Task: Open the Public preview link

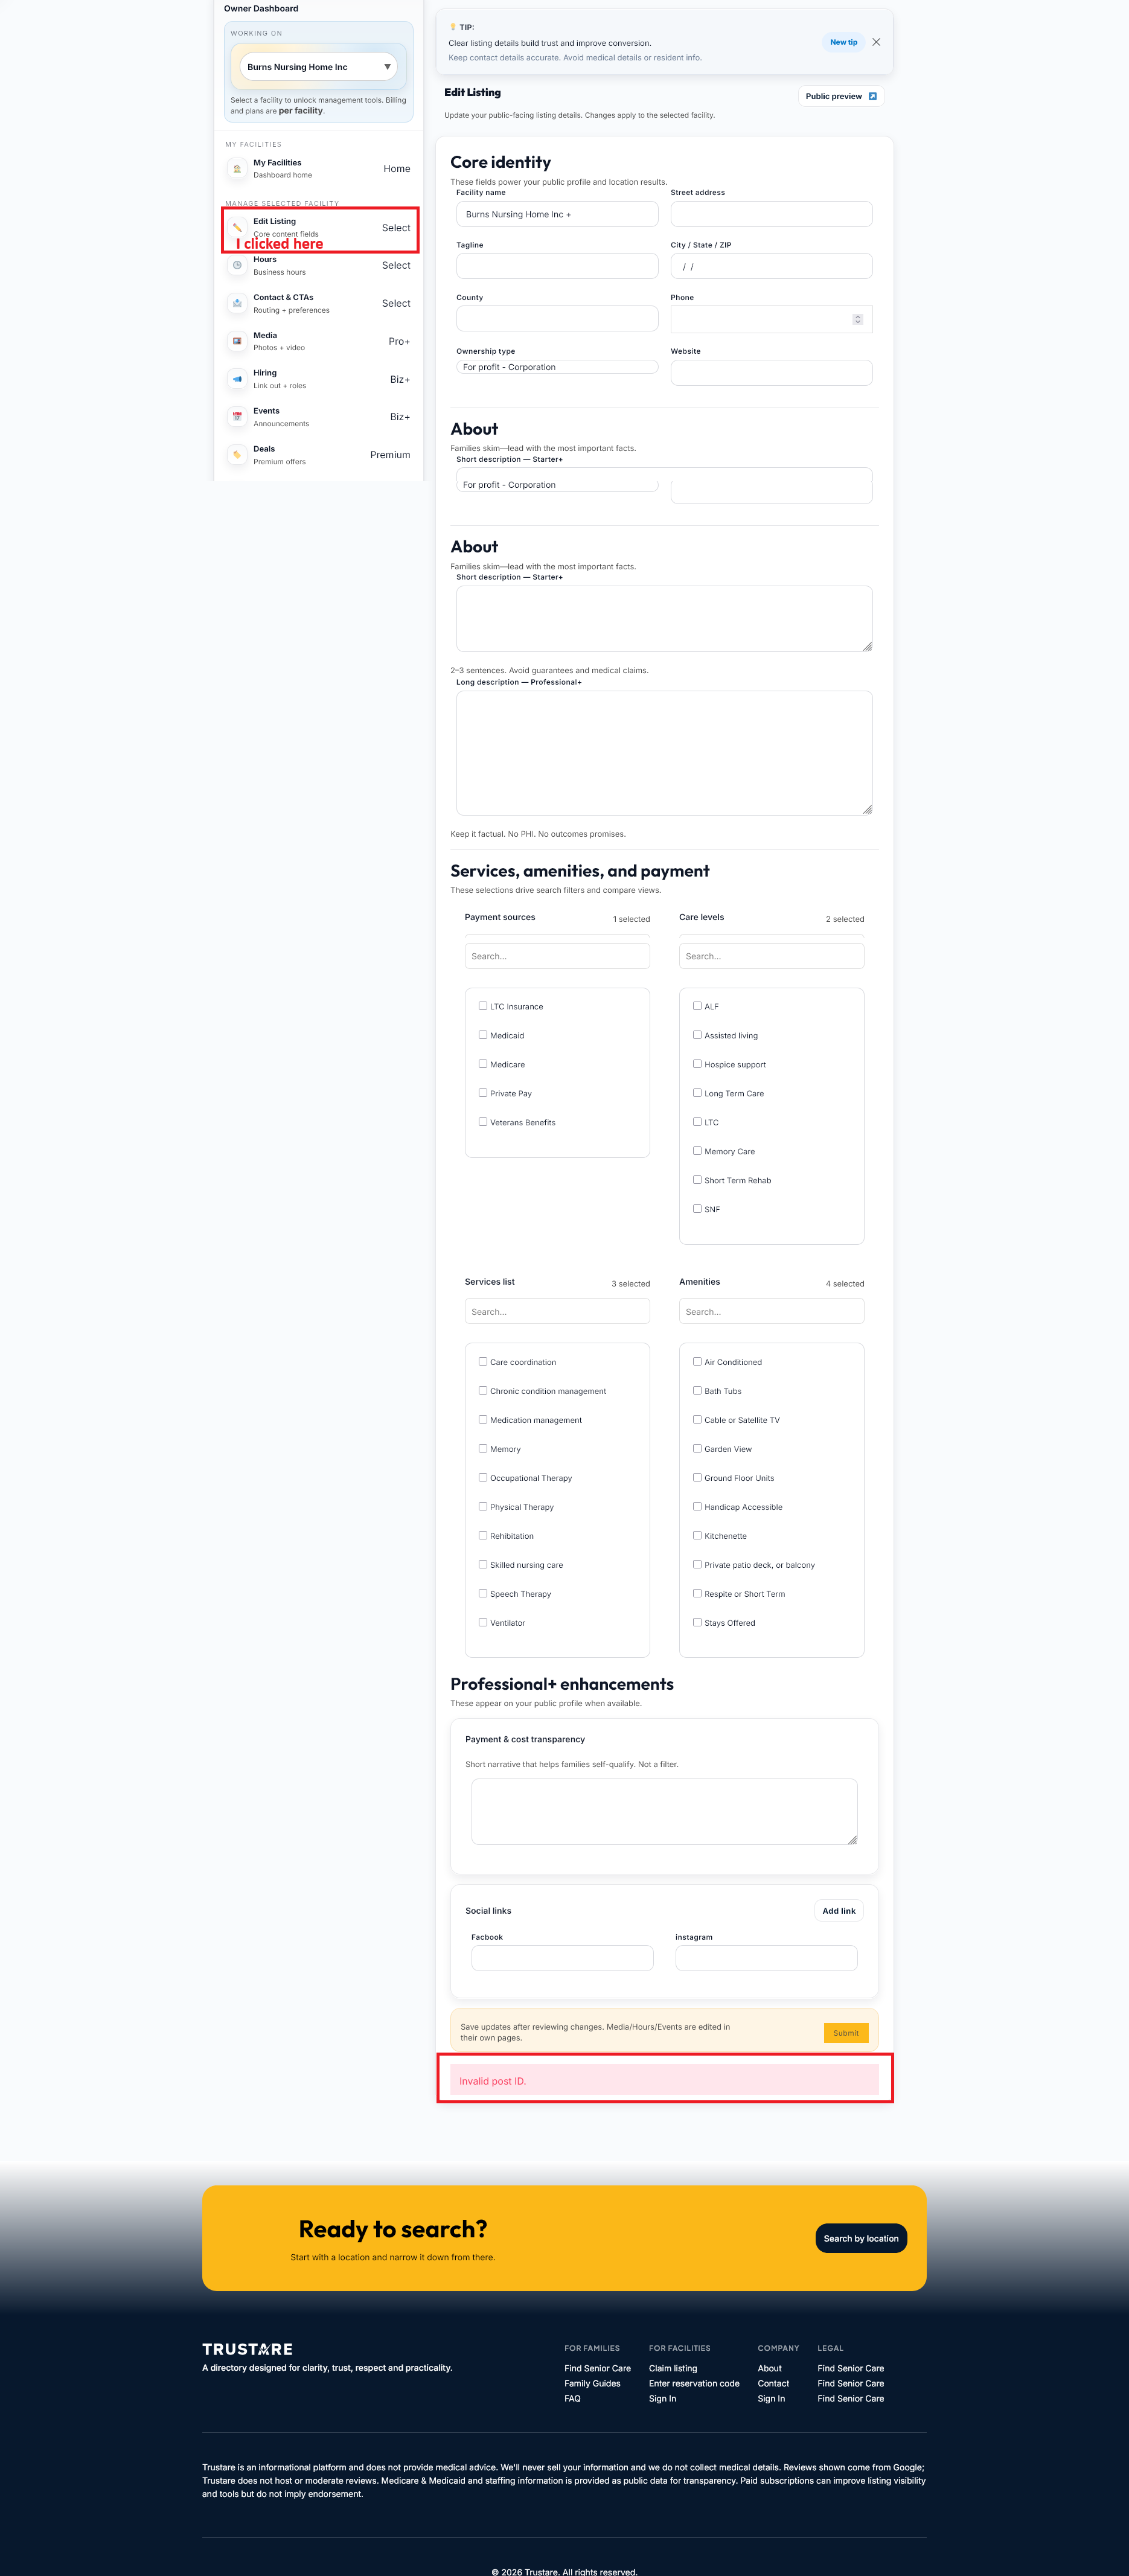Action: click(x=840, y=97)
